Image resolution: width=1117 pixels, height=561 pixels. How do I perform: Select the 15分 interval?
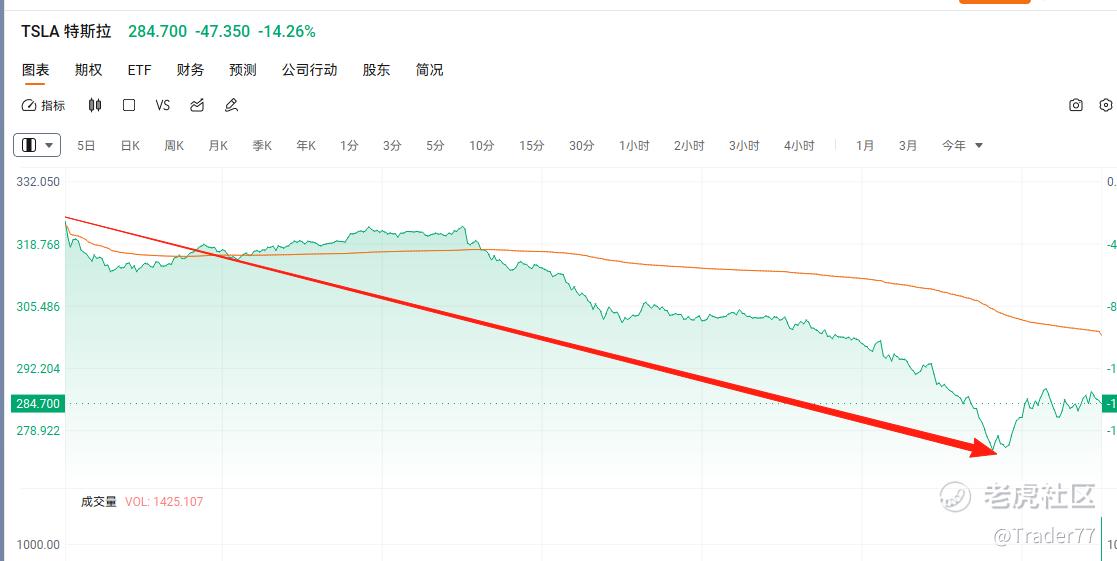pyautogui.click(x=531, y=145)
